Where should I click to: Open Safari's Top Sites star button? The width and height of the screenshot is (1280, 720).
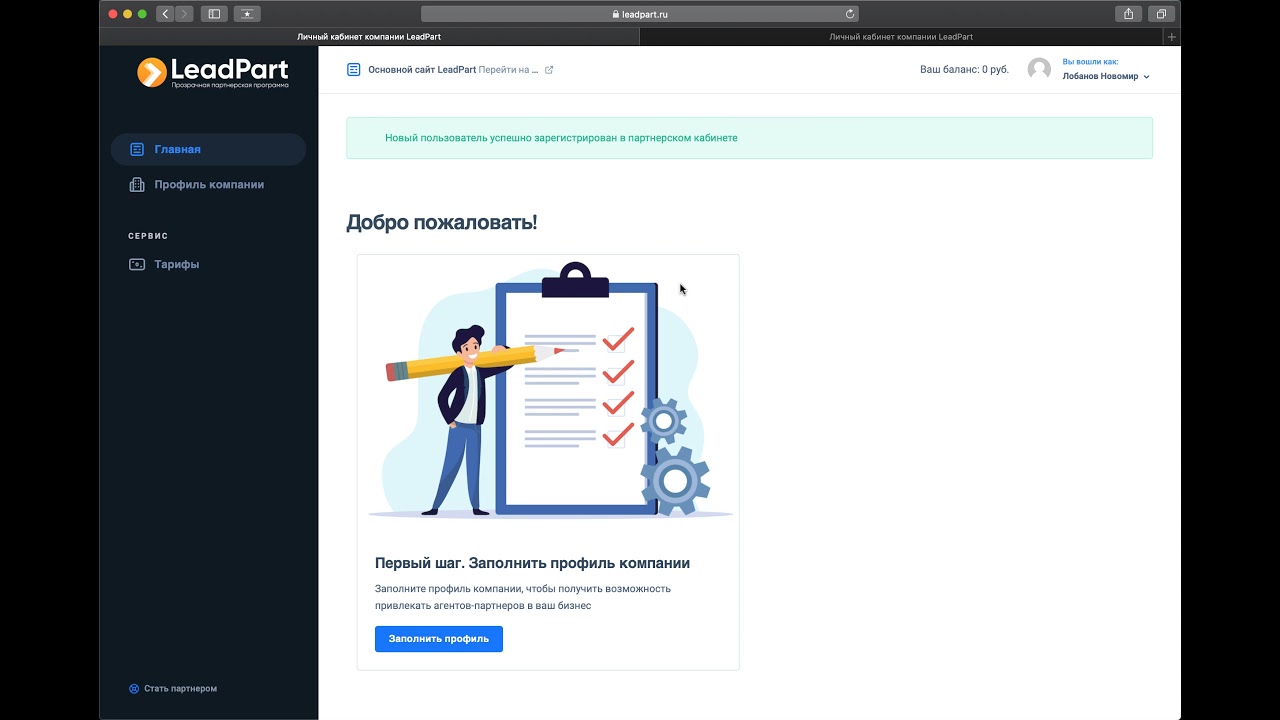tap(247, 14)
